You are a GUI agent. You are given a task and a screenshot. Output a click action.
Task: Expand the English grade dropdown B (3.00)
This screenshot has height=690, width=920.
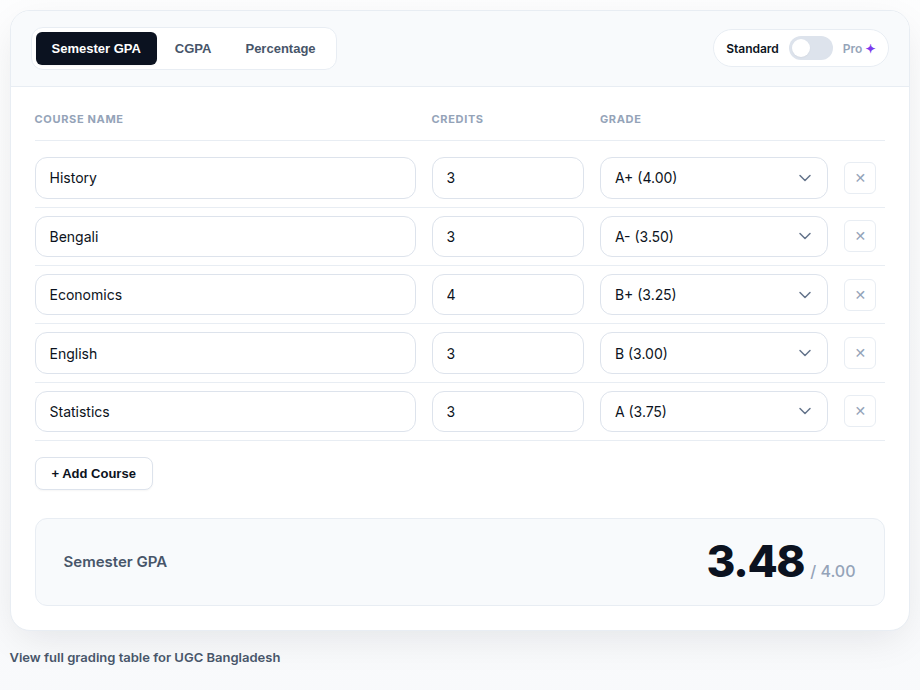click(713, 353)
